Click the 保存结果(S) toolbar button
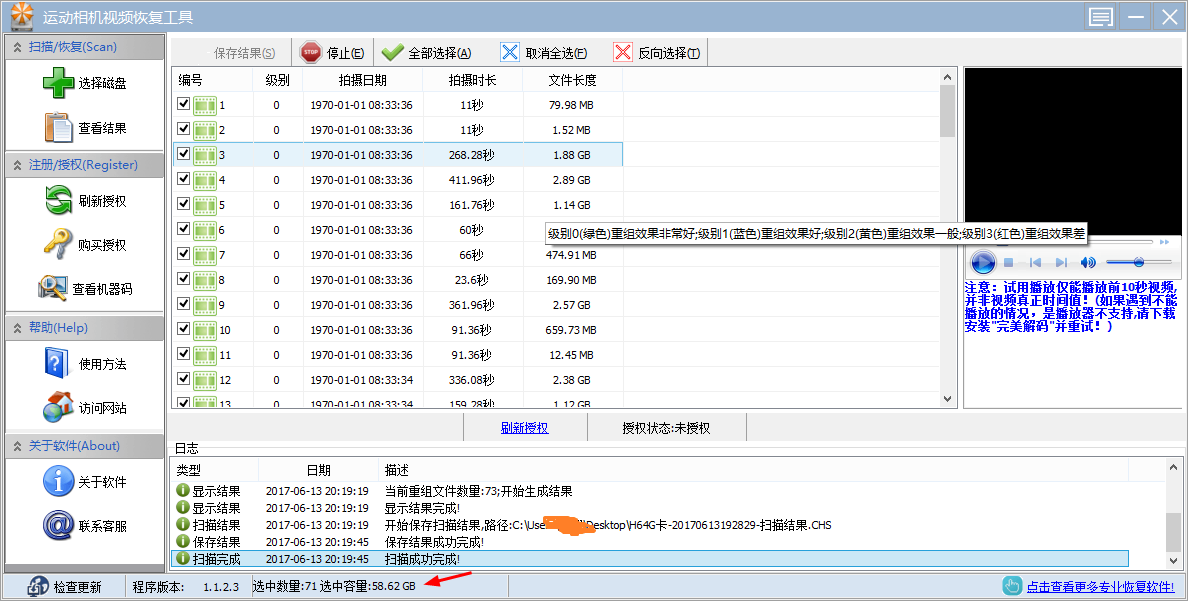 click(233, 53)
